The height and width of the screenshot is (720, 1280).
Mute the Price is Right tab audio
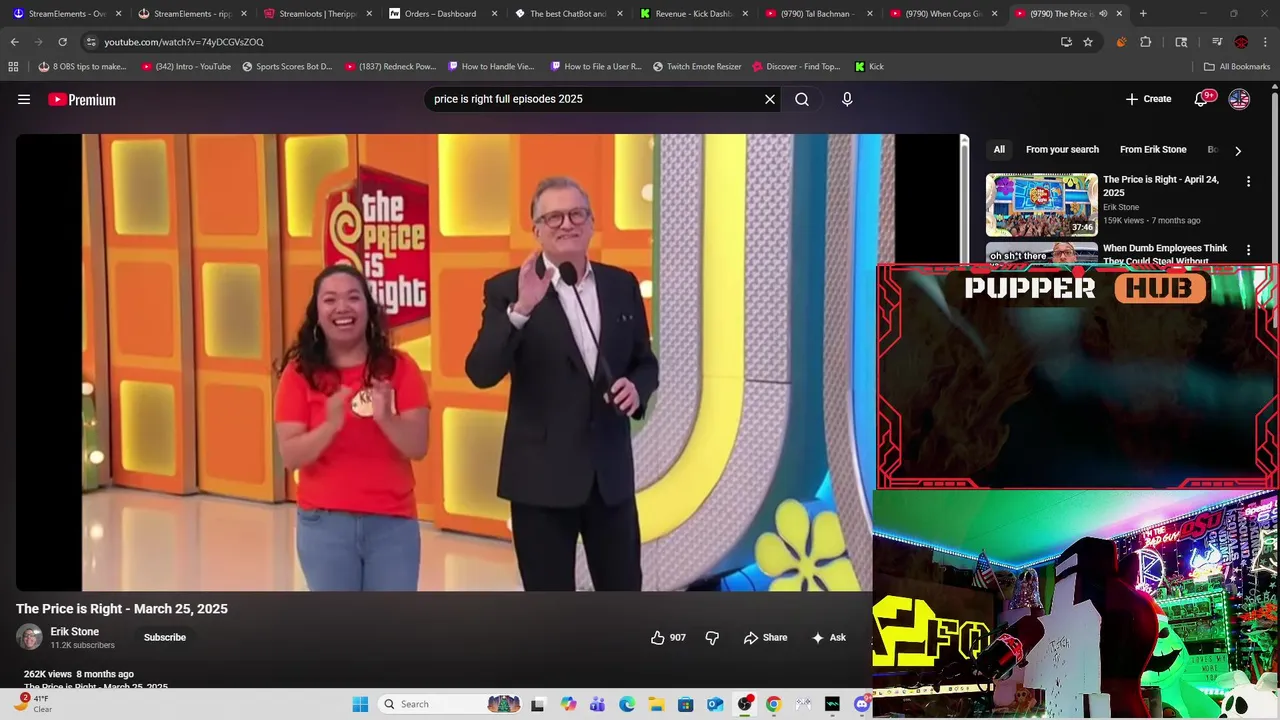point(1103,14)
